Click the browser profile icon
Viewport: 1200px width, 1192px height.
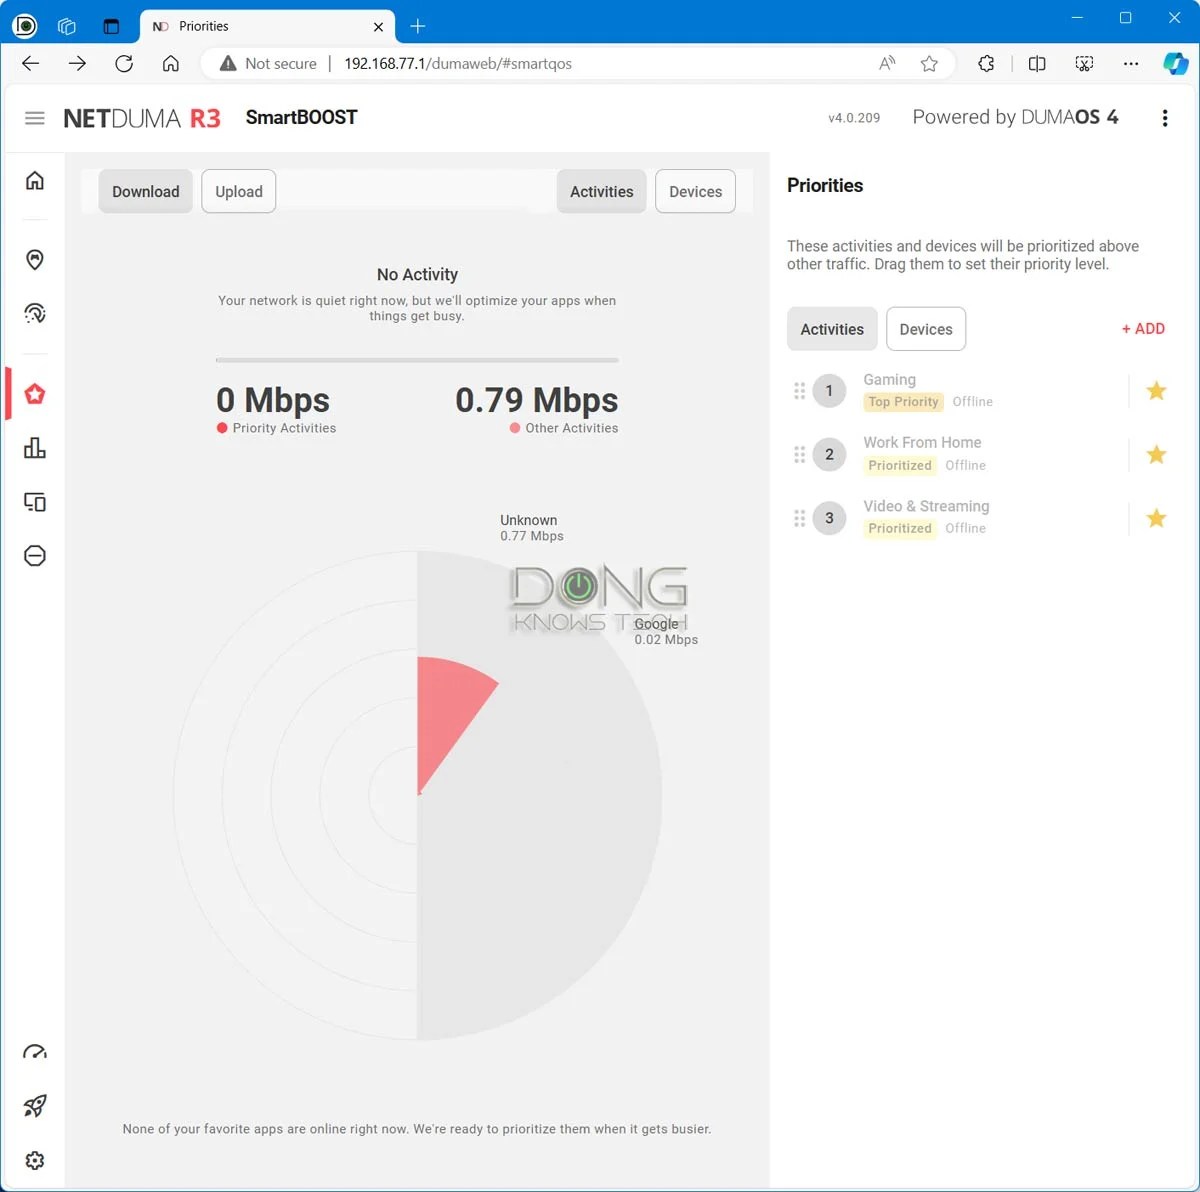[x=24, y=26]
